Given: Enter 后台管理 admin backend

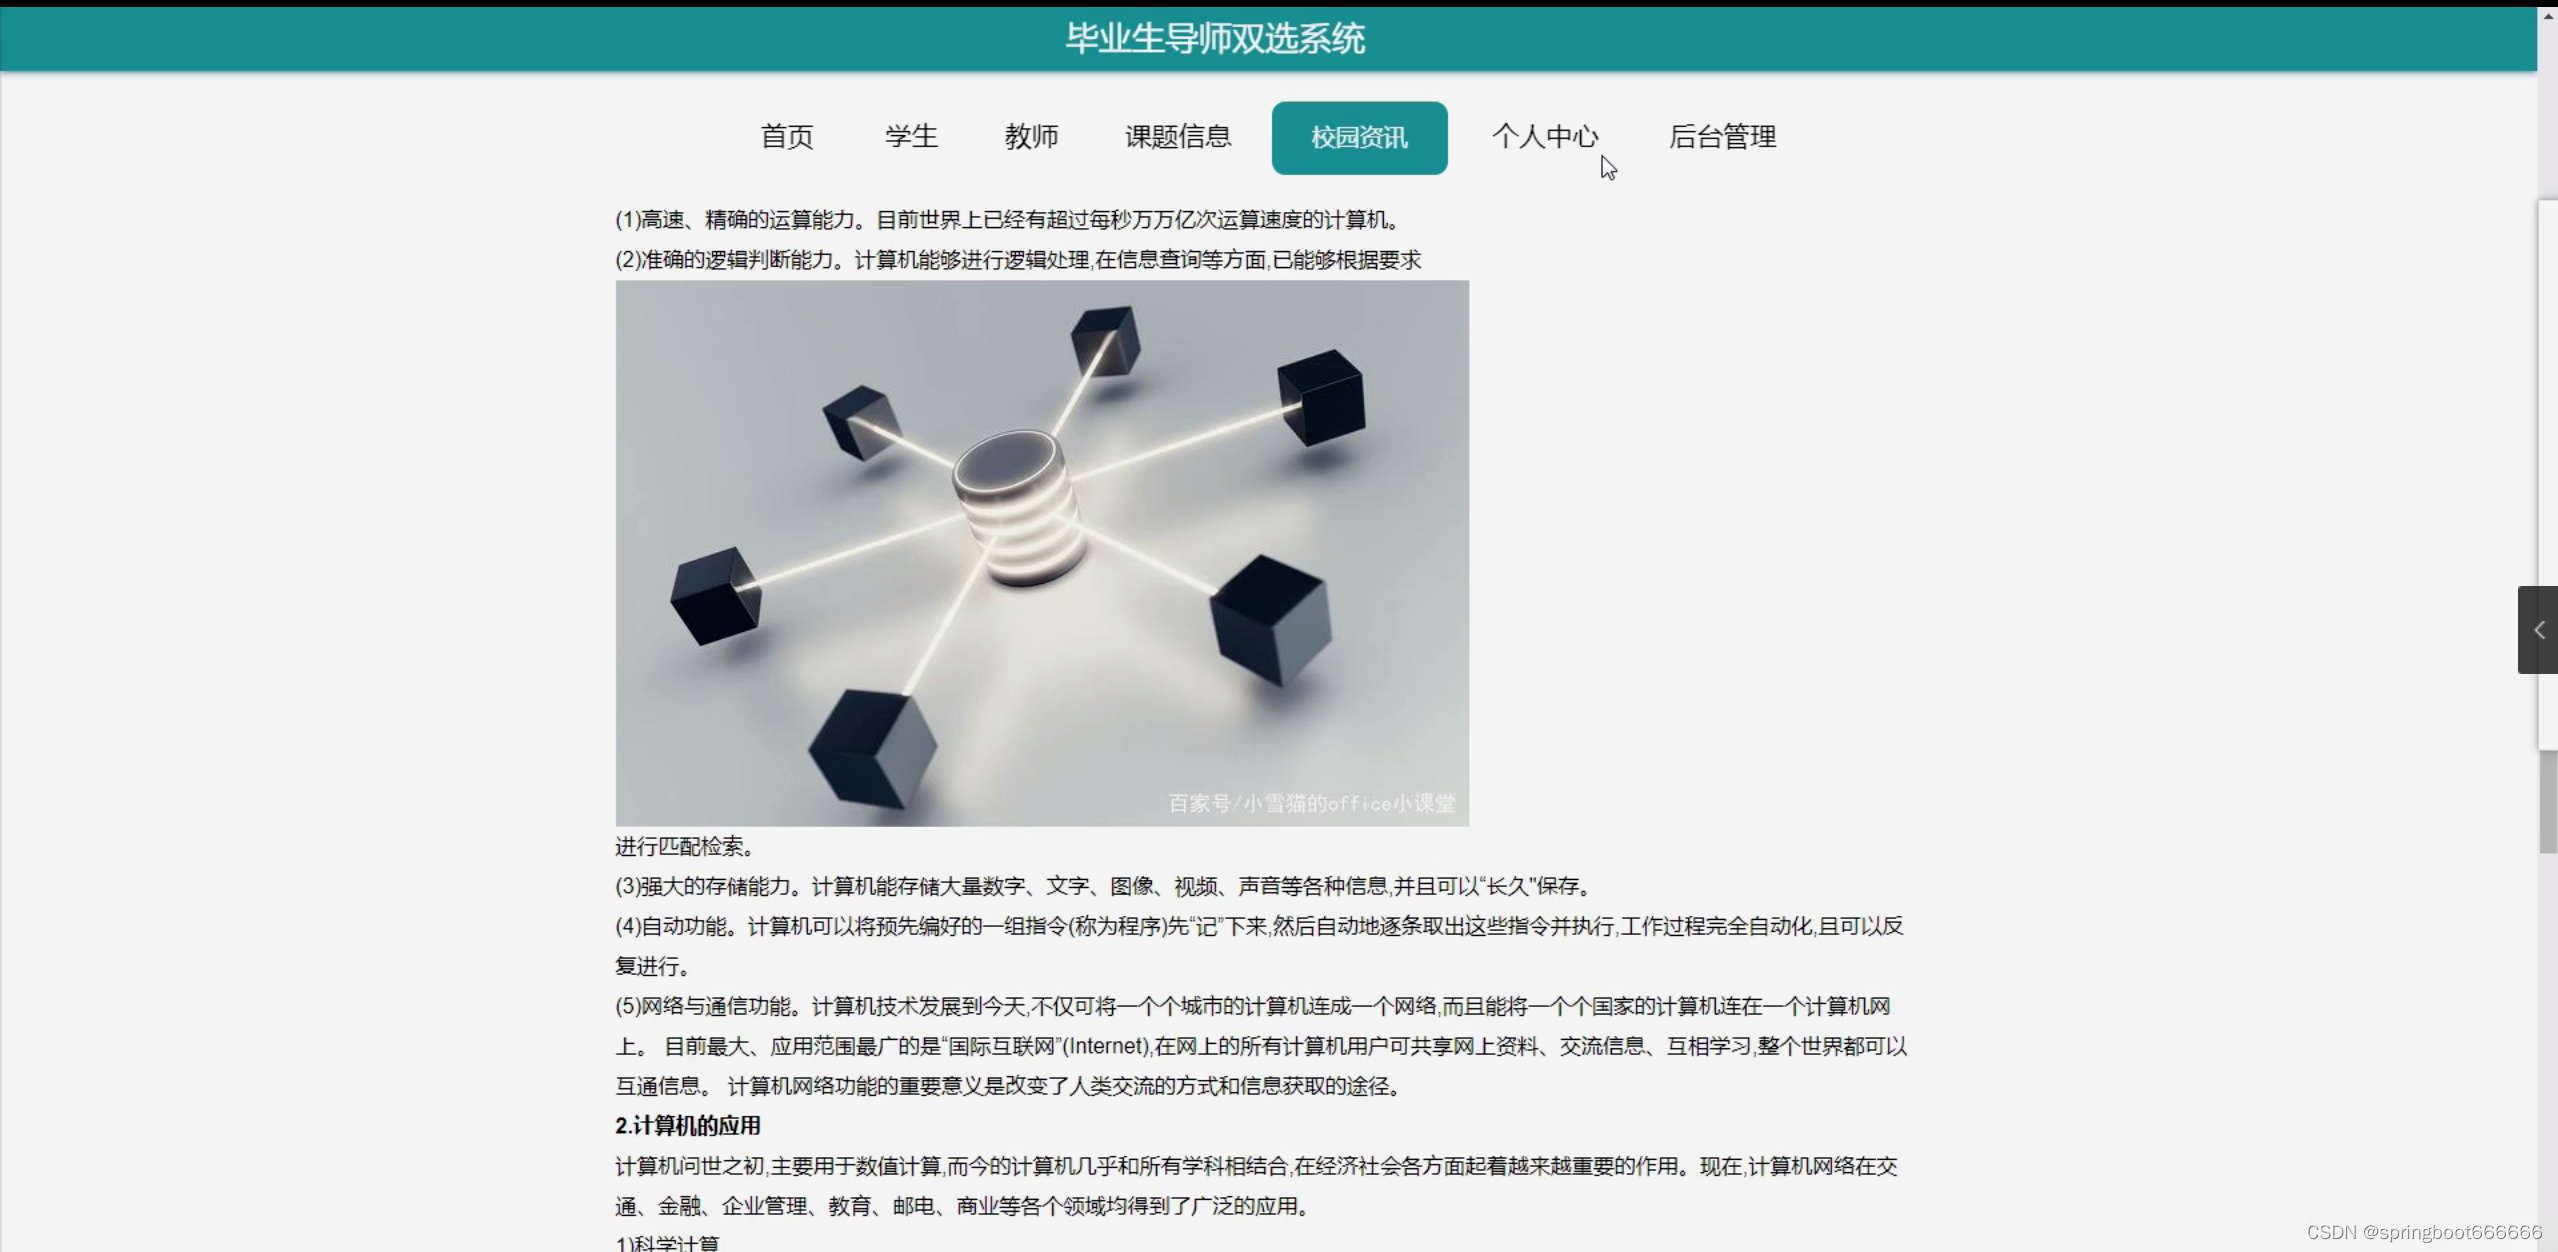Looking at the screenshot, I should (1722, 137).
